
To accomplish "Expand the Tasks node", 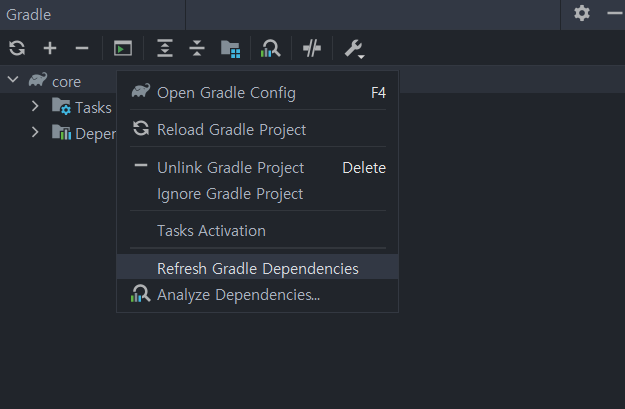I will (x=35, y=106).
